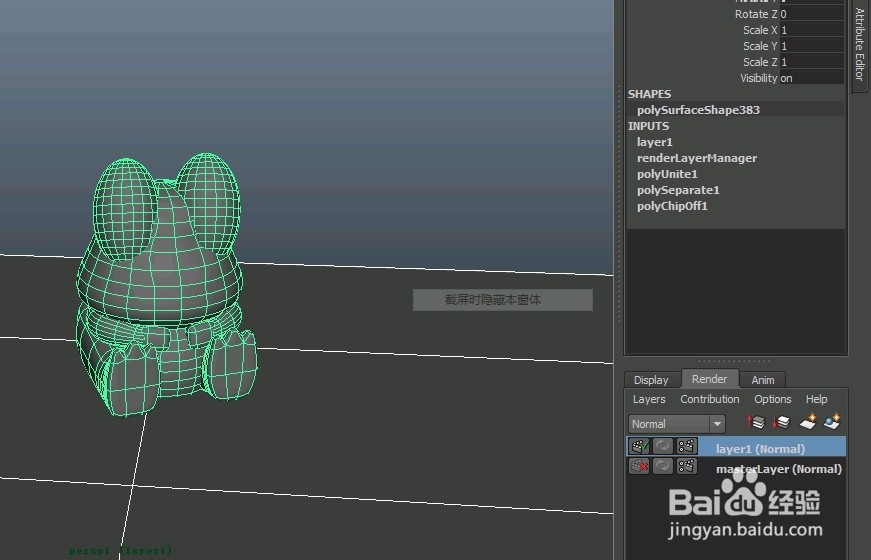
Task: Switch to the Render tab
Action: (x=709, y=379)
